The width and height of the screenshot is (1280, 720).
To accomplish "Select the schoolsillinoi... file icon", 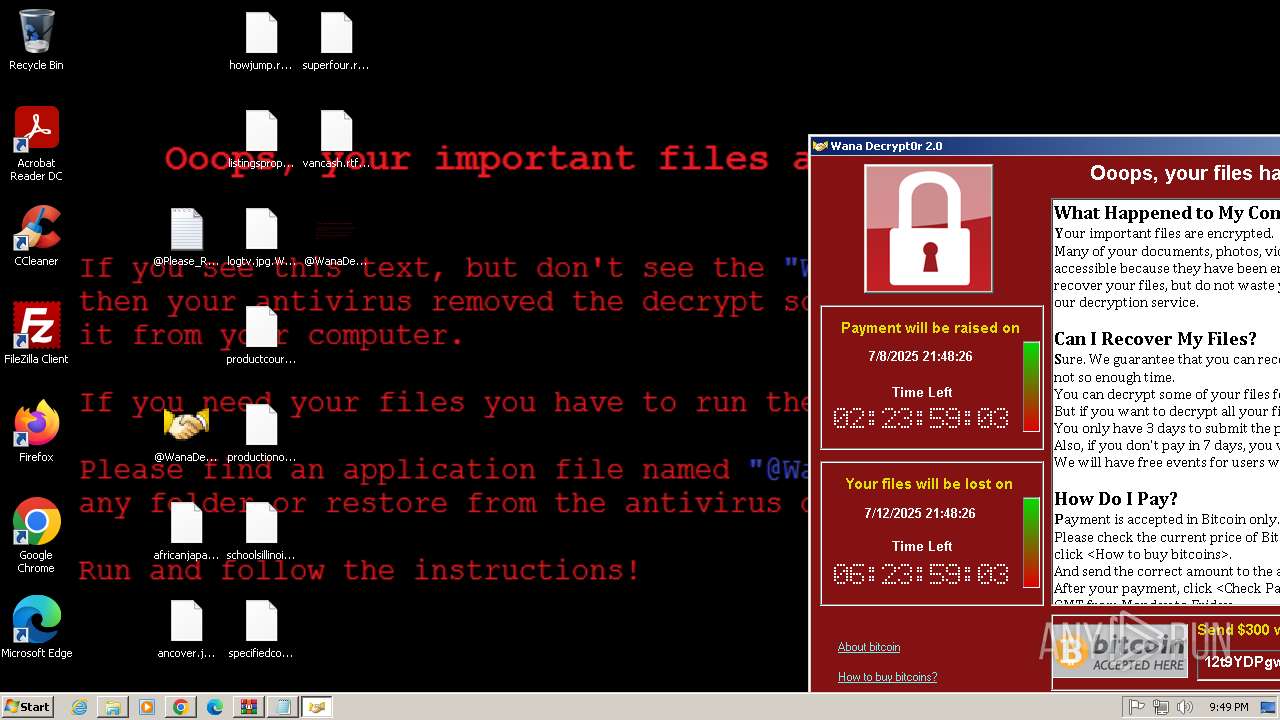I will 261,532.
